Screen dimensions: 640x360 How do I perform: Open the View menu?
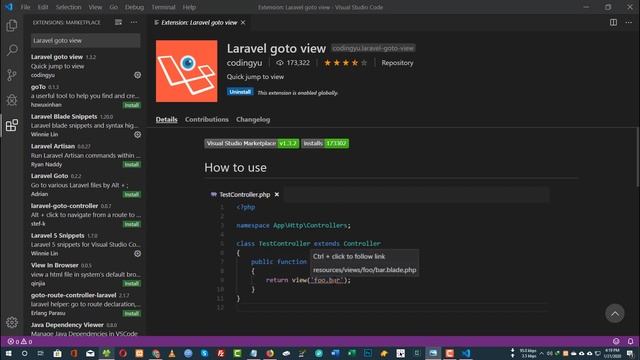[x=95, y=7]
